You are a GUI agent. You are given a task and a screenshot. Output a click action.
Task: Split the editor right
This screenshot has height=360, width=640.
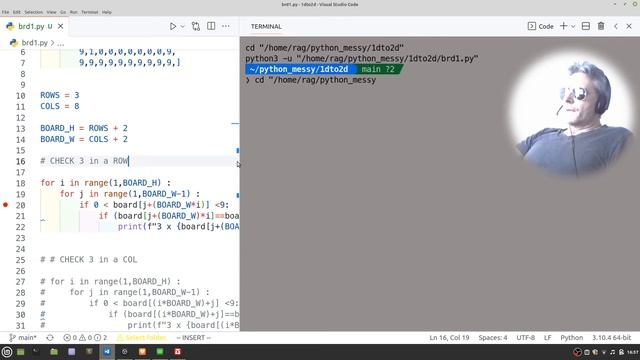click(x=211, y=26)
